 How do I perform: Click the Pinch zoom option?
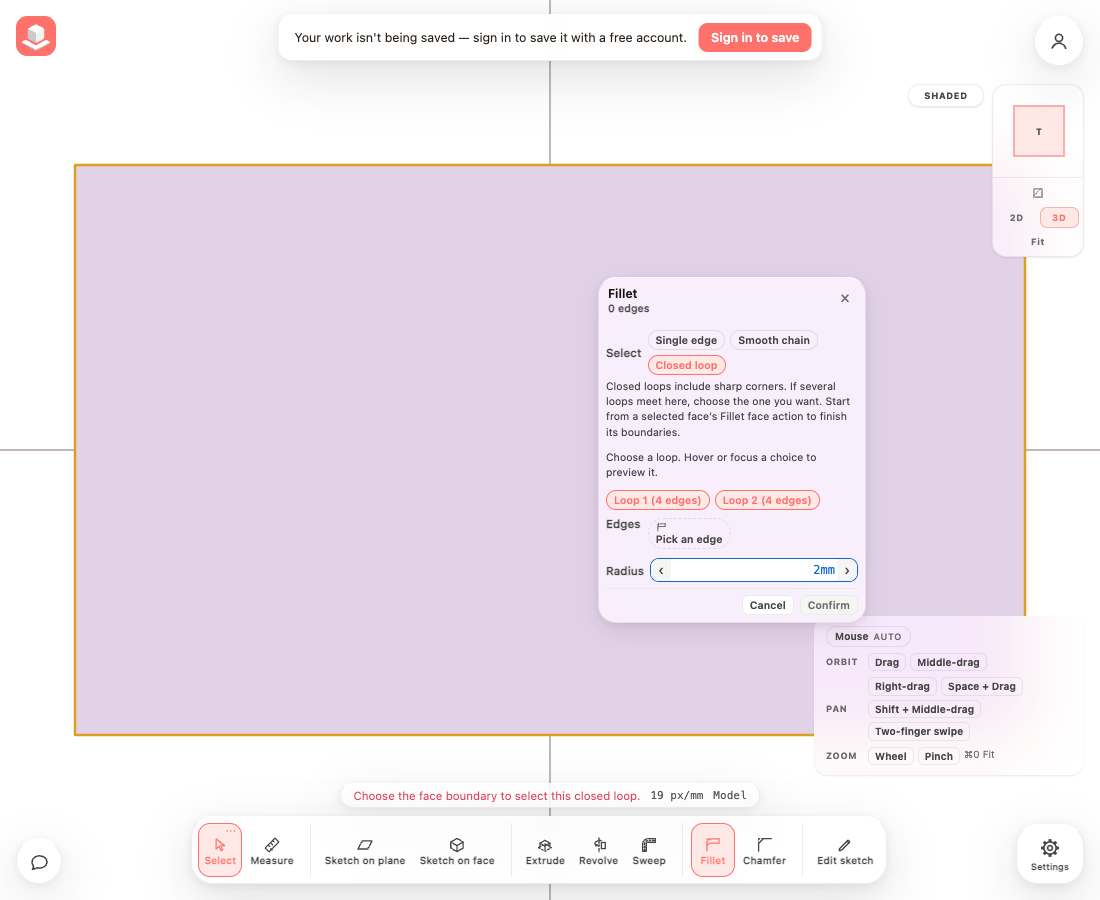pos(938,756)
